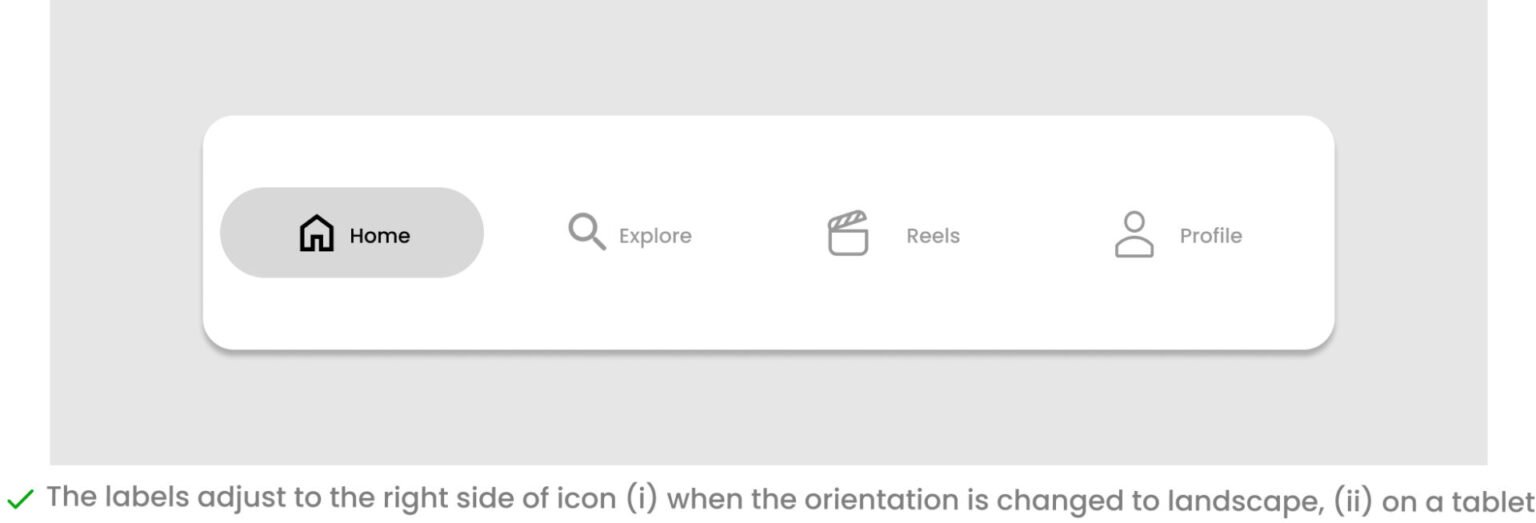
Task: Click the Home house icon
Action: point(317,233)
